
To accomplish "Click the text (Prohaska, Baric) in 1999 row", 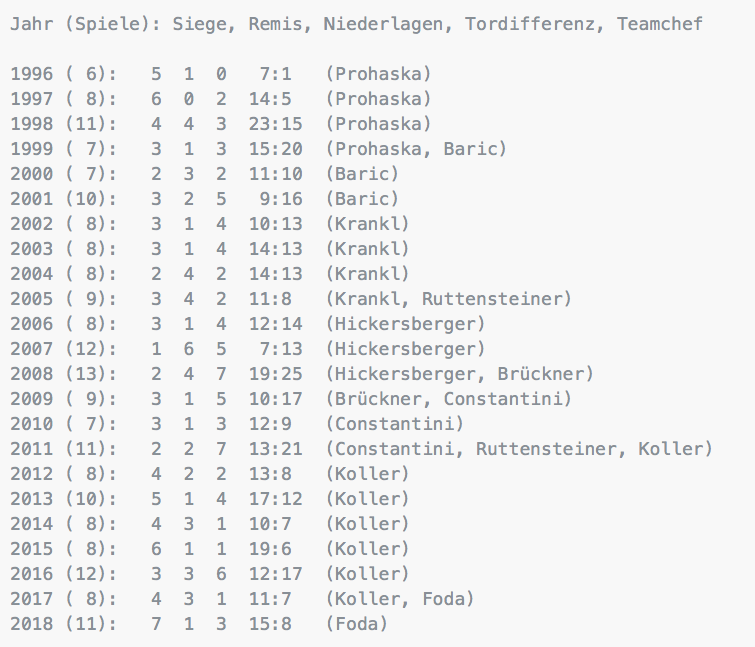I will coord(416,149).
